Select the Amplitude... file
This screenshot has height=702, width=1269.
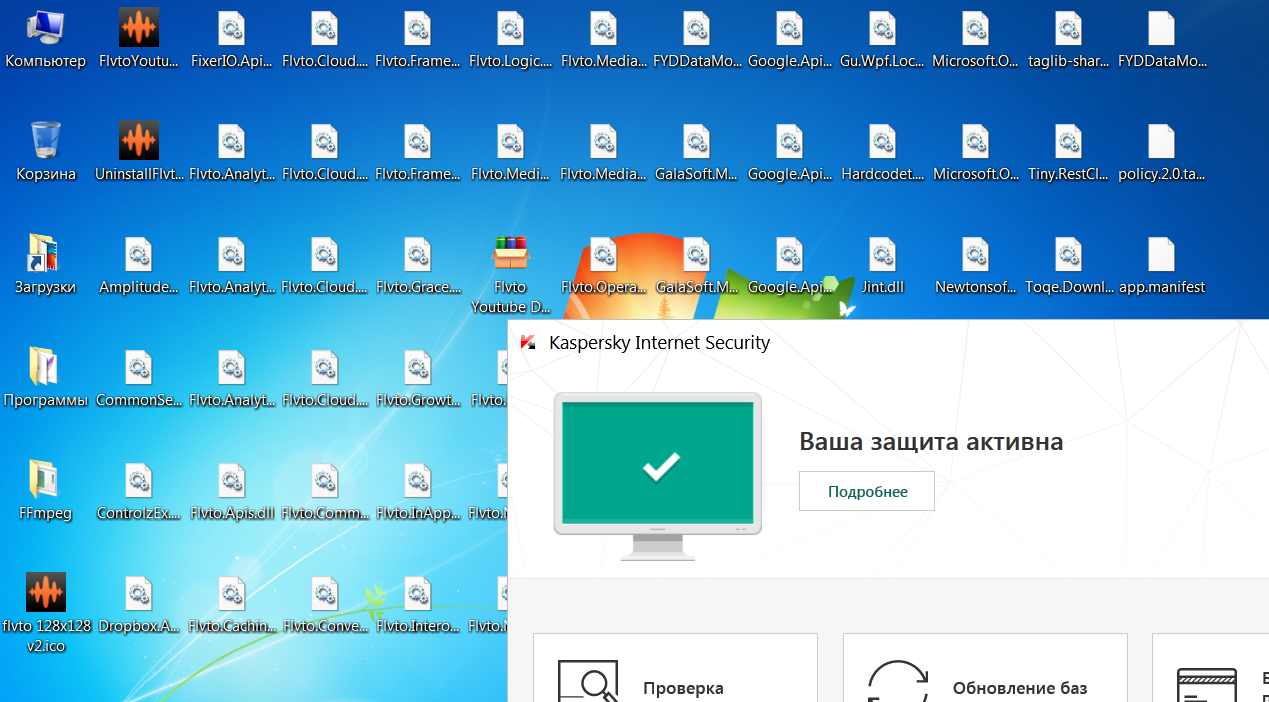(139, 266)
